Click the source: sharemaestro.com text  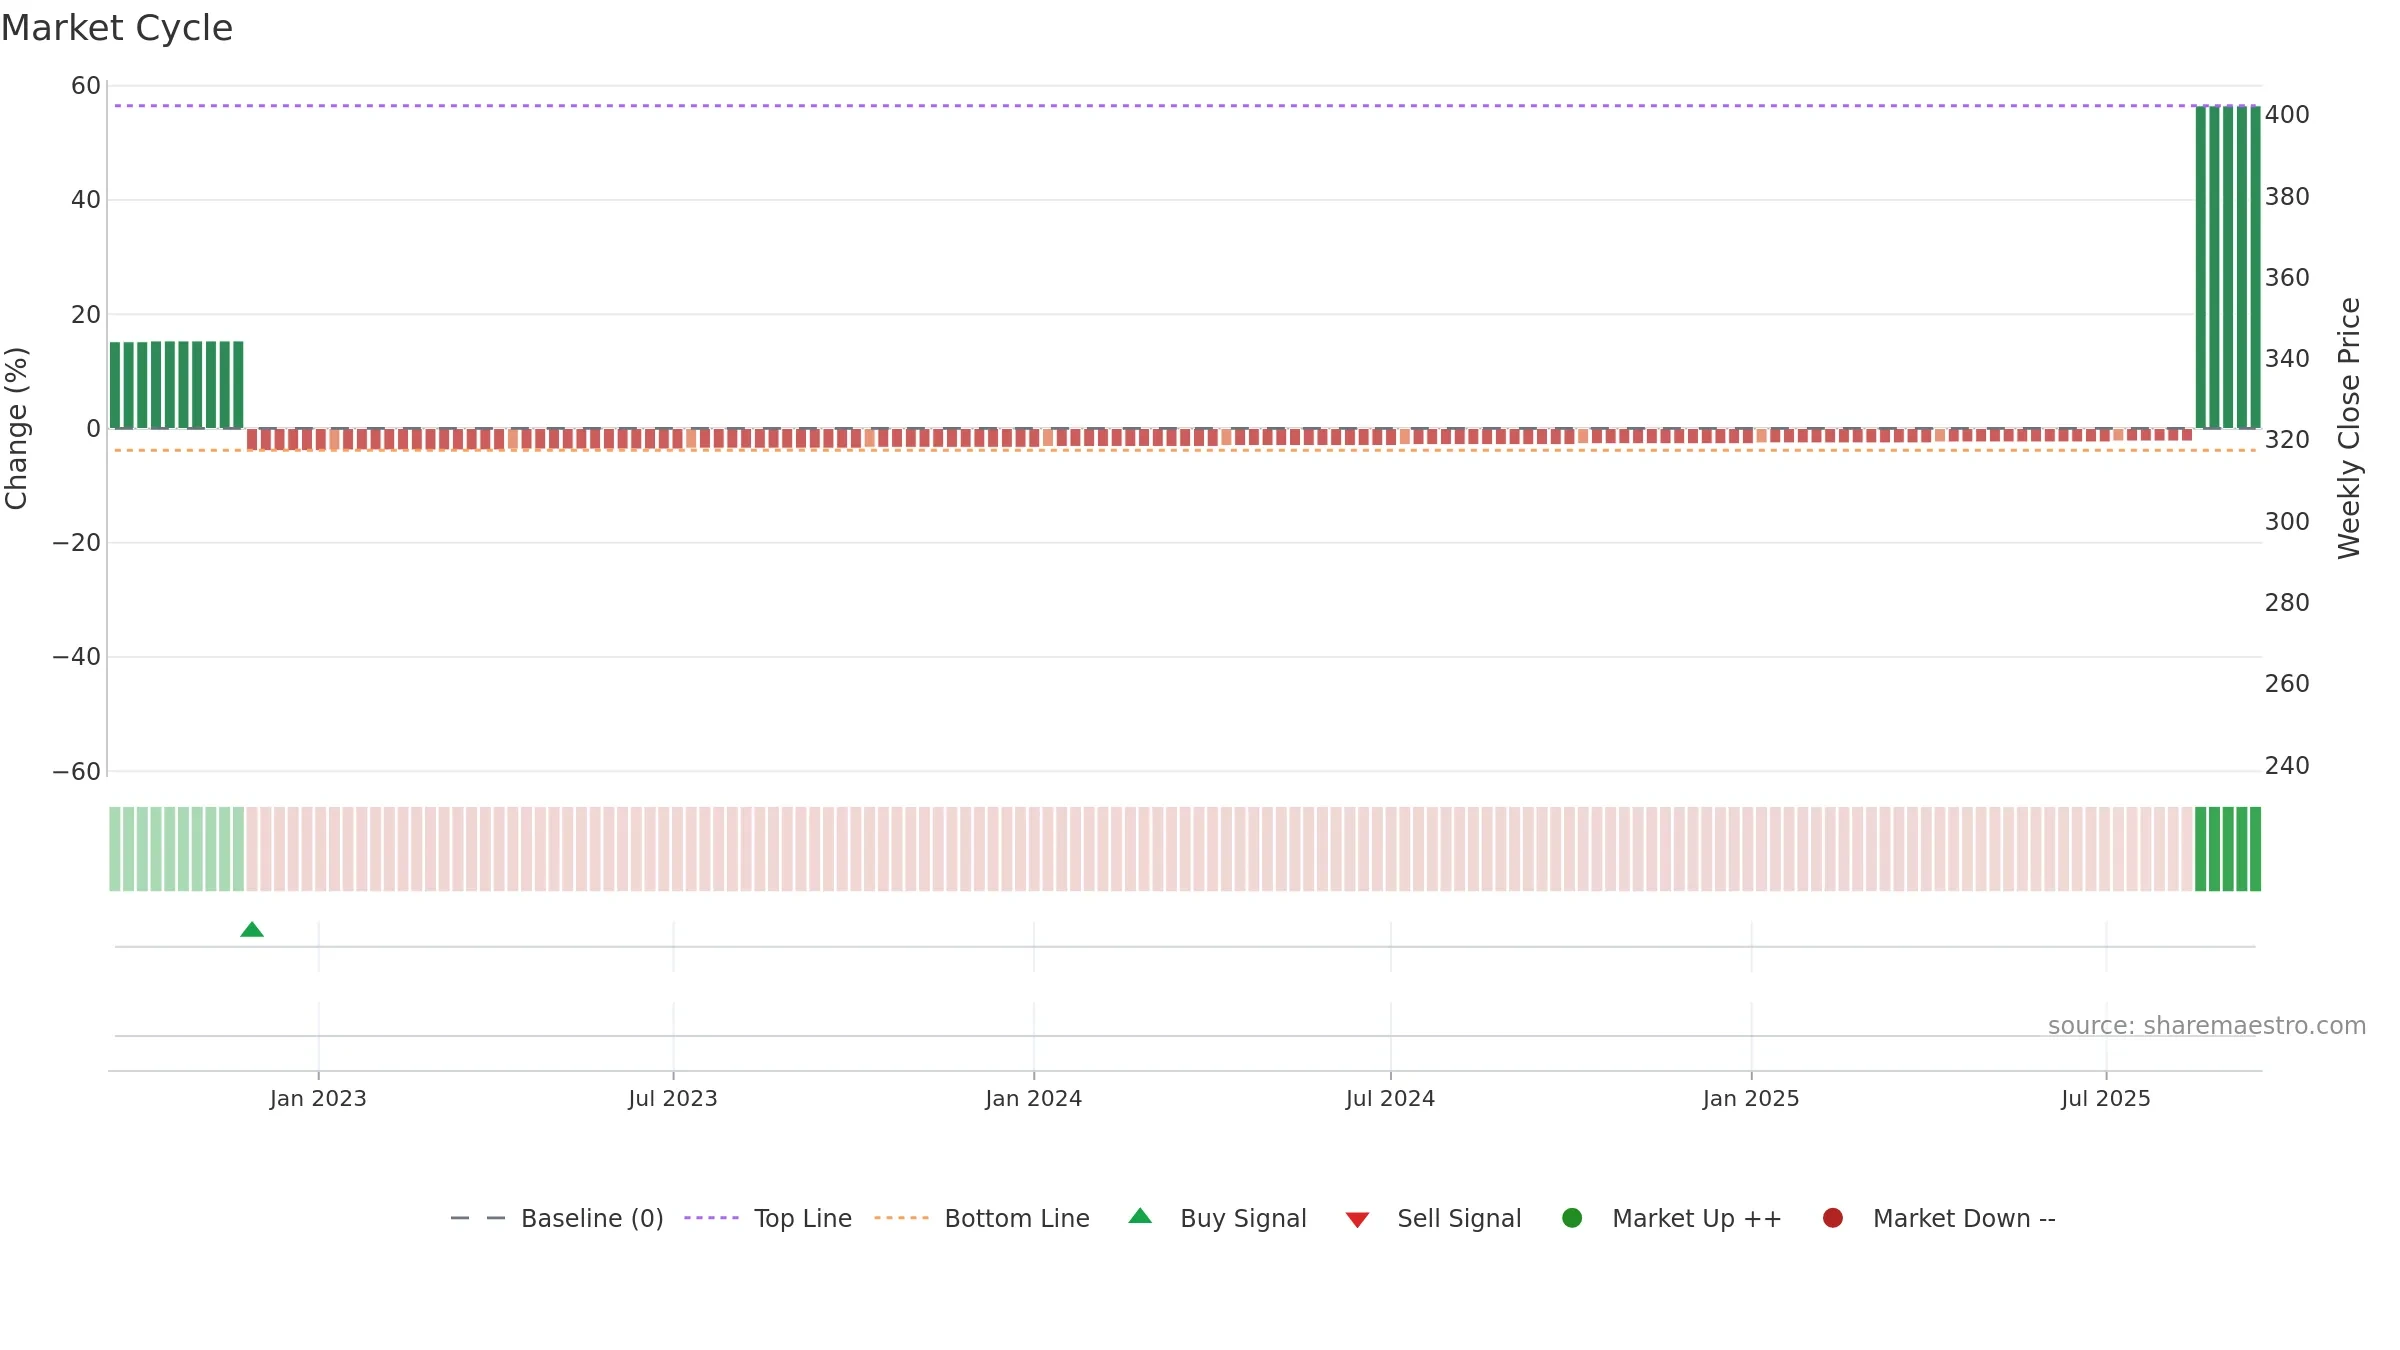coord(2207,1026)
